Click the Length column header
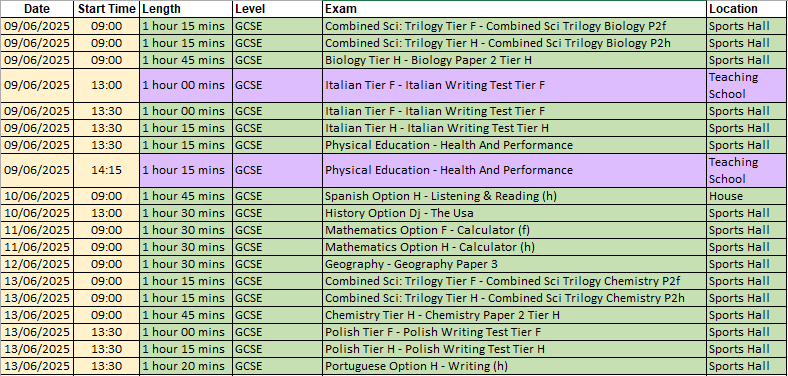The height and width of the screenshot is (376, 788). 186,9
